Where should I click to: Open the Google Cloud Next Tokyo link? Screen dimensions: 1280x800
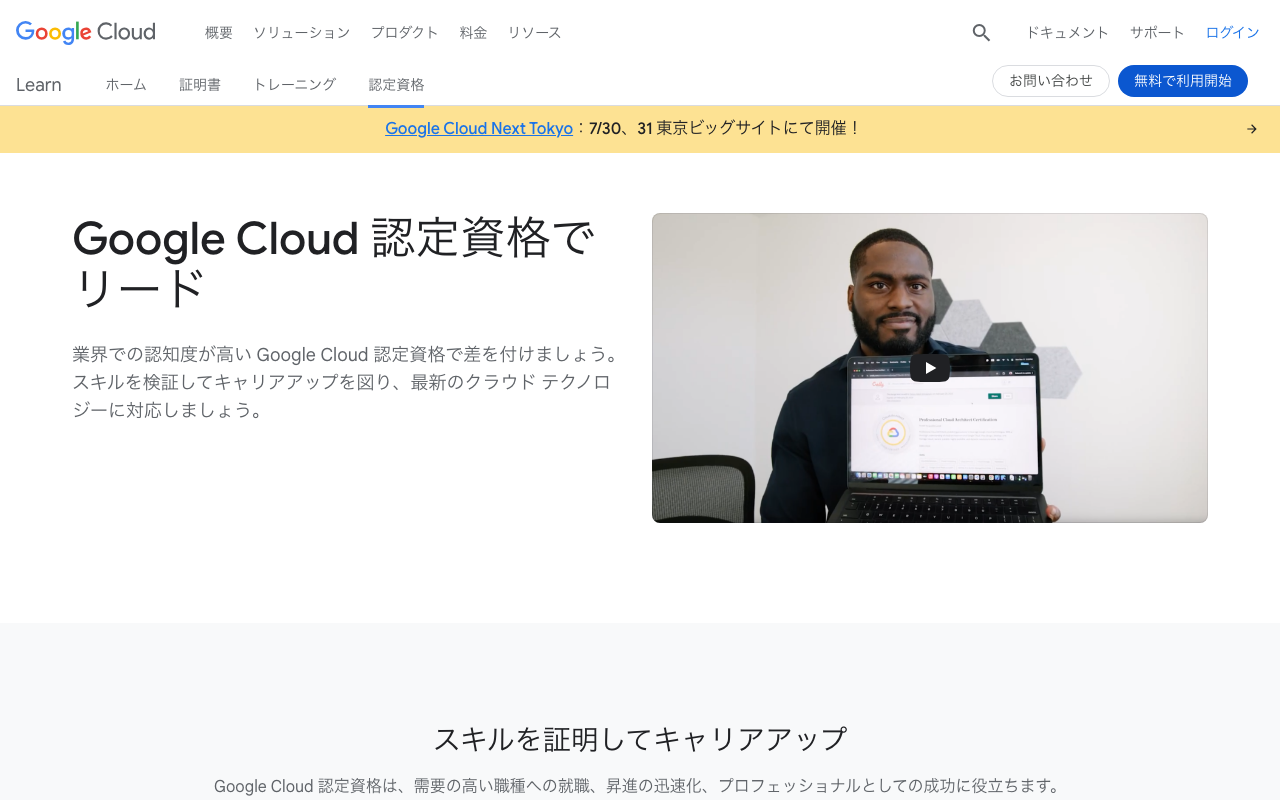click(479, 128)
